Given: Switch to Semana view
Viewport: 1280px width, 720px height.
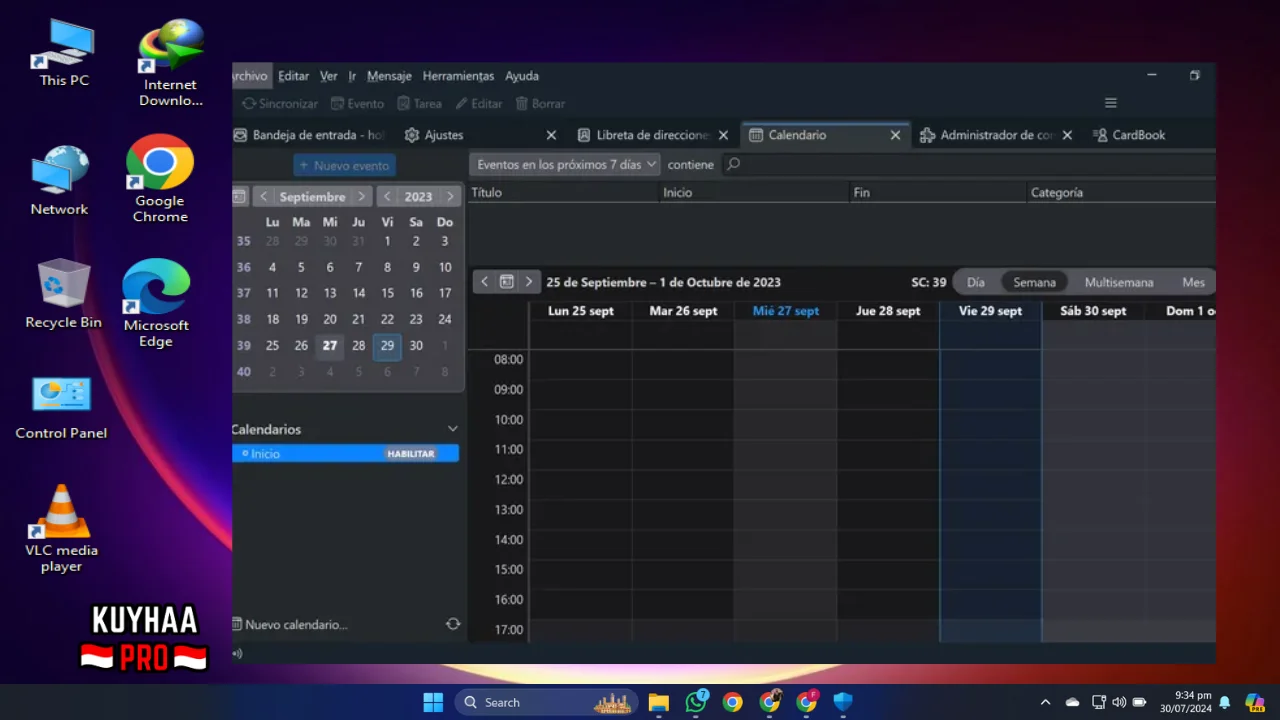Looking at the screenshot, I should coord(1034,282).
